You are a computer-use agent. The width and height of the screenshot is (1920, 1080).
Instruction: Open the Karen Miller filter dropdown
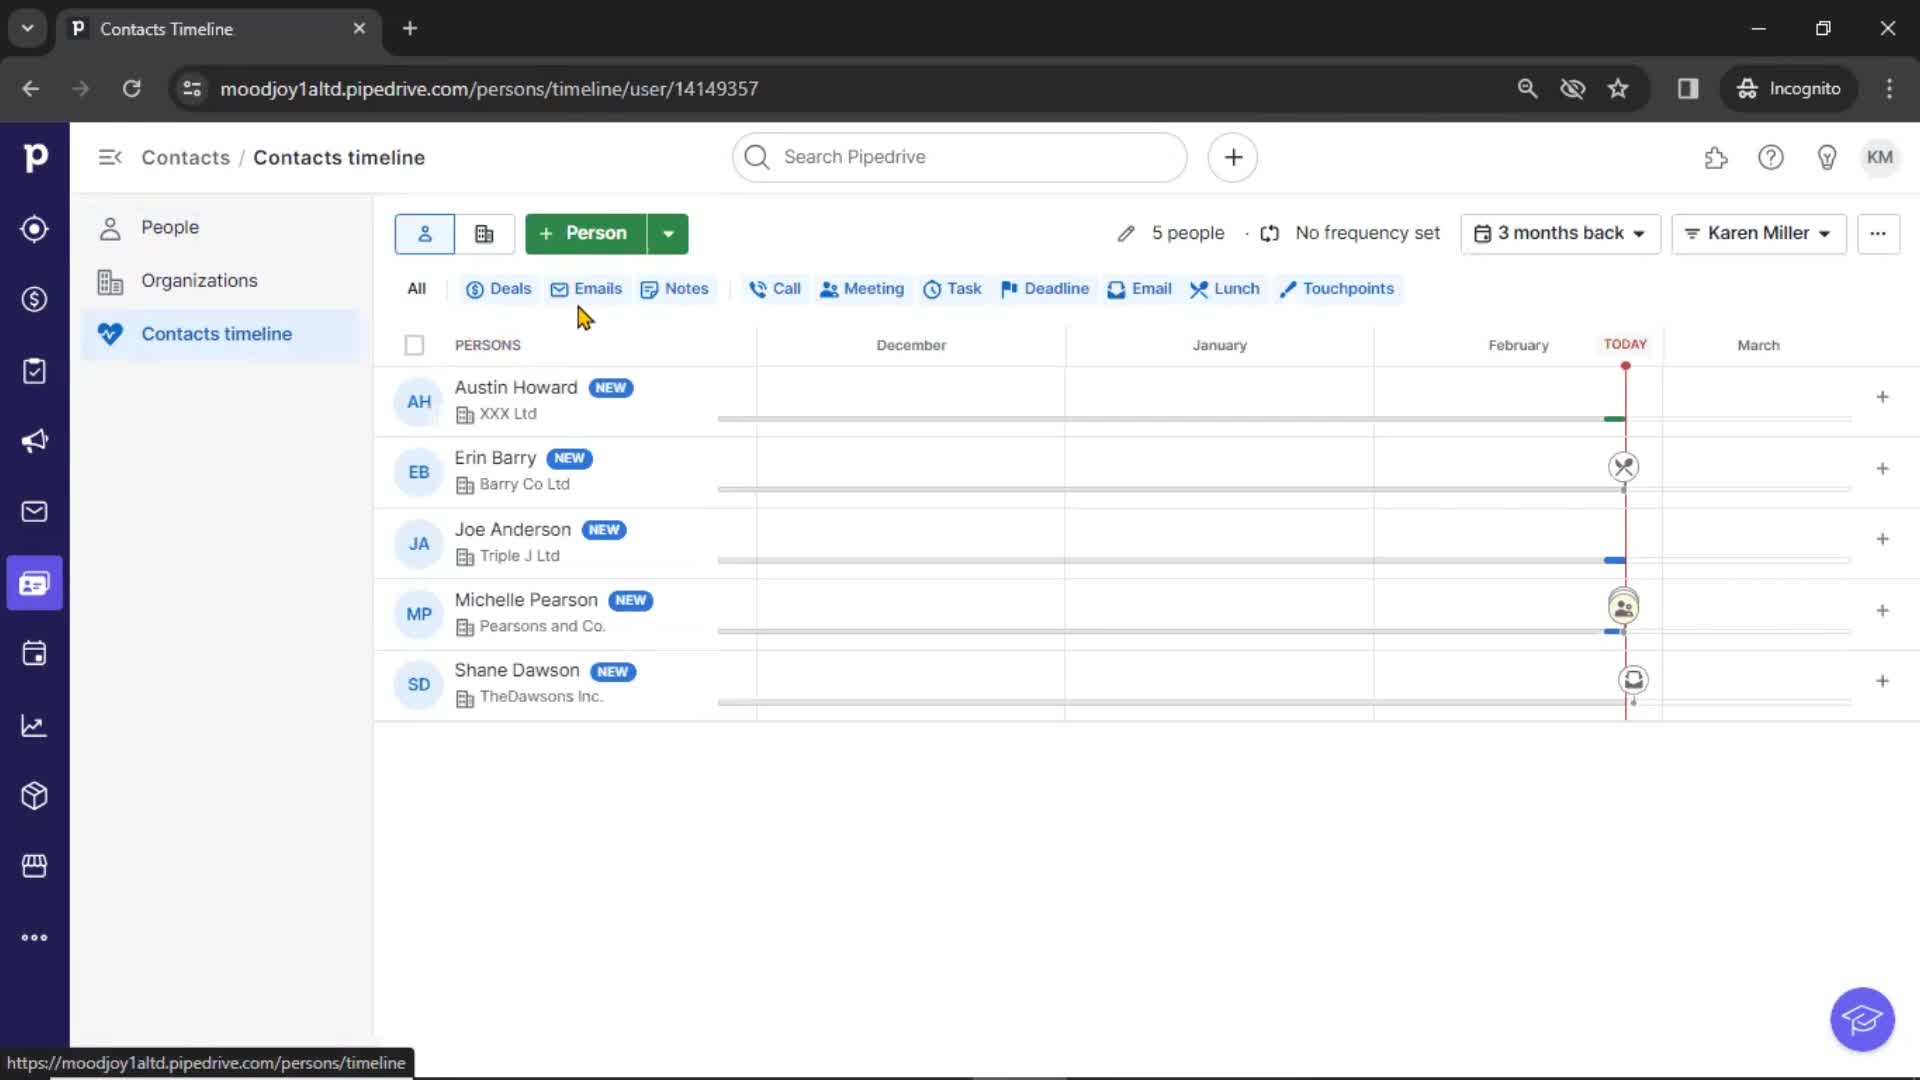(x=1758, y=233)
